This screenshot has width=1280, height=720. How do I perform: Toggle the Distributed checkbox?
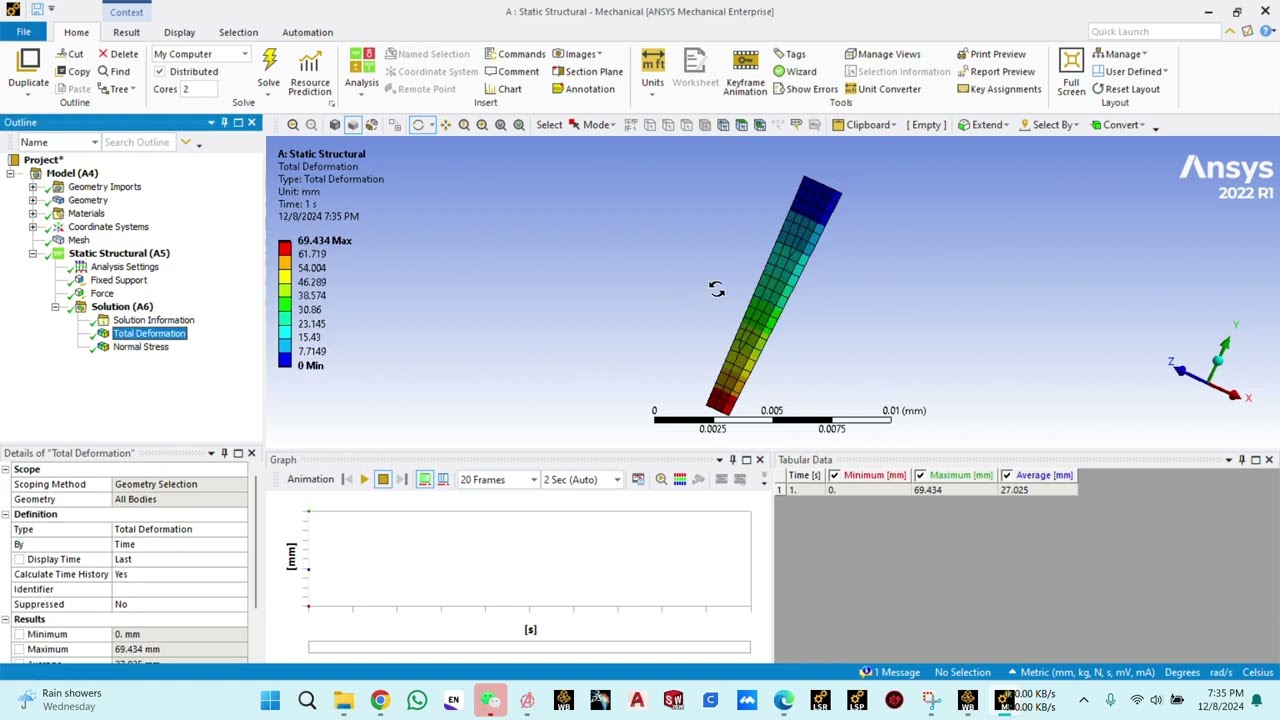tap(159, 72)
